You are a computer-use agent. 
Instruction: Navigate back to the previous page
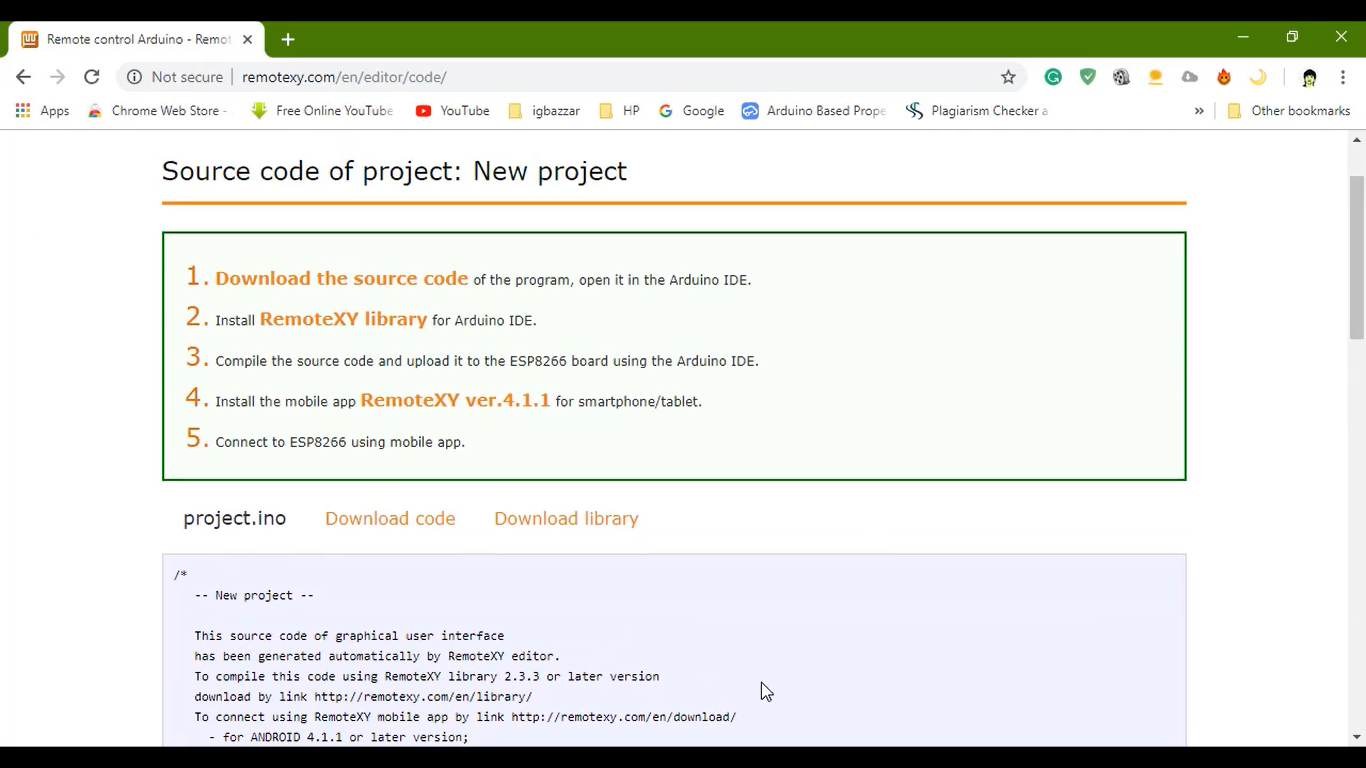click(24, 77)
